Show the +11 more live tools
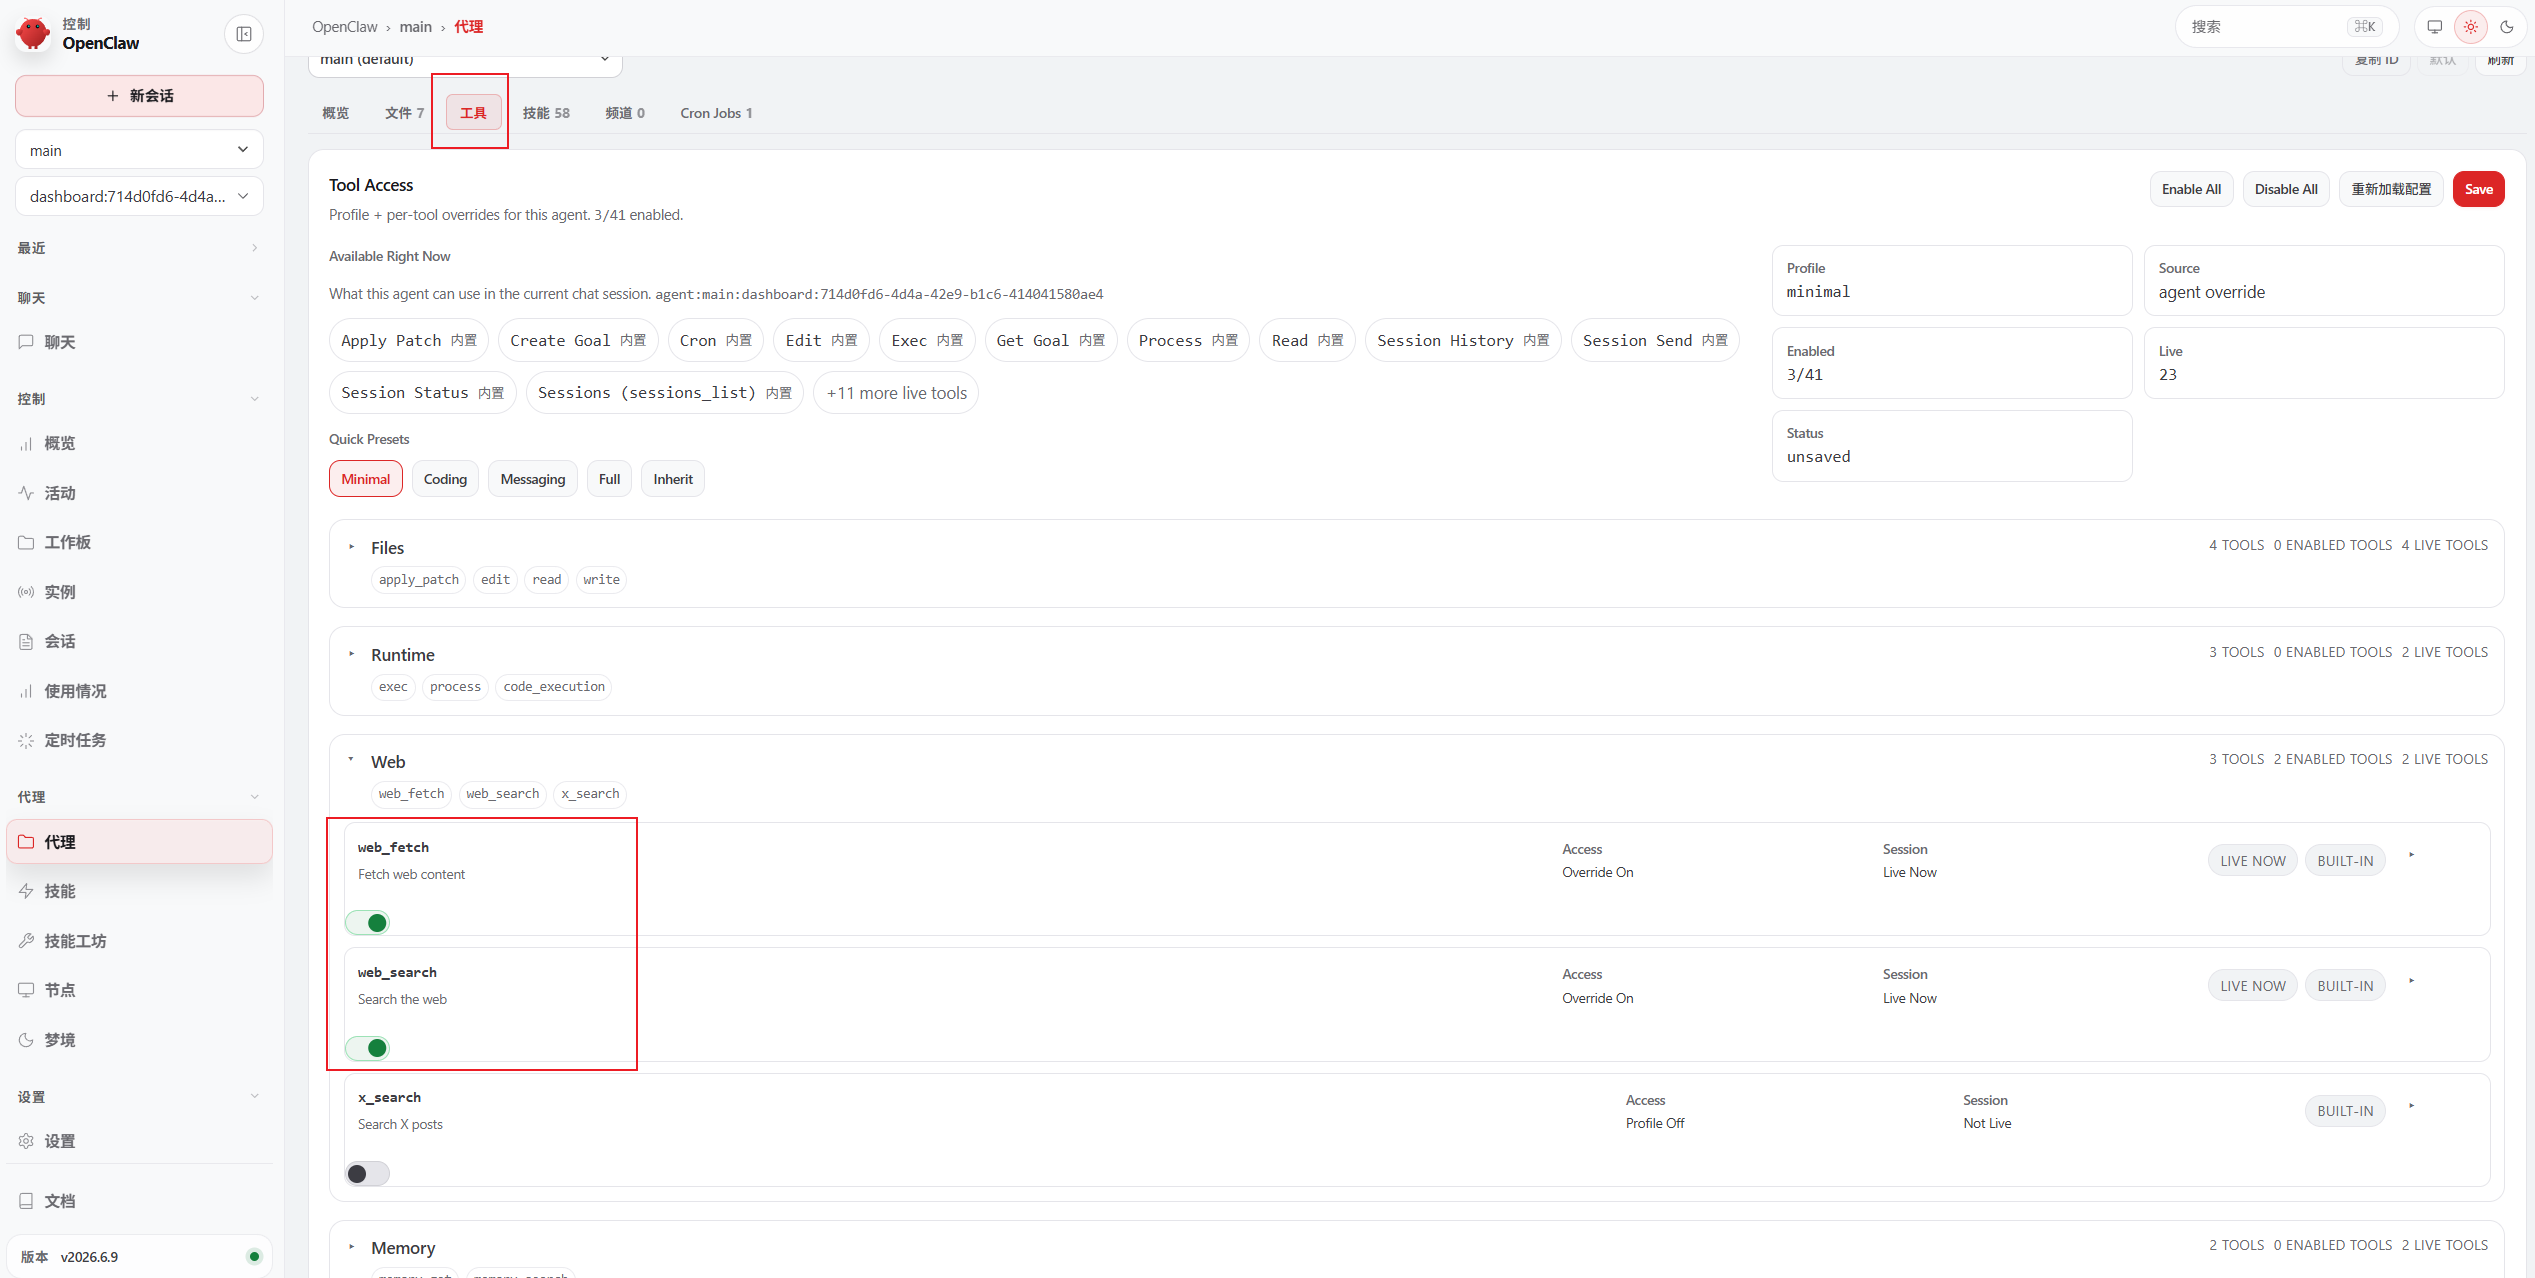Screen dimensions: 2535x1278 897,393
